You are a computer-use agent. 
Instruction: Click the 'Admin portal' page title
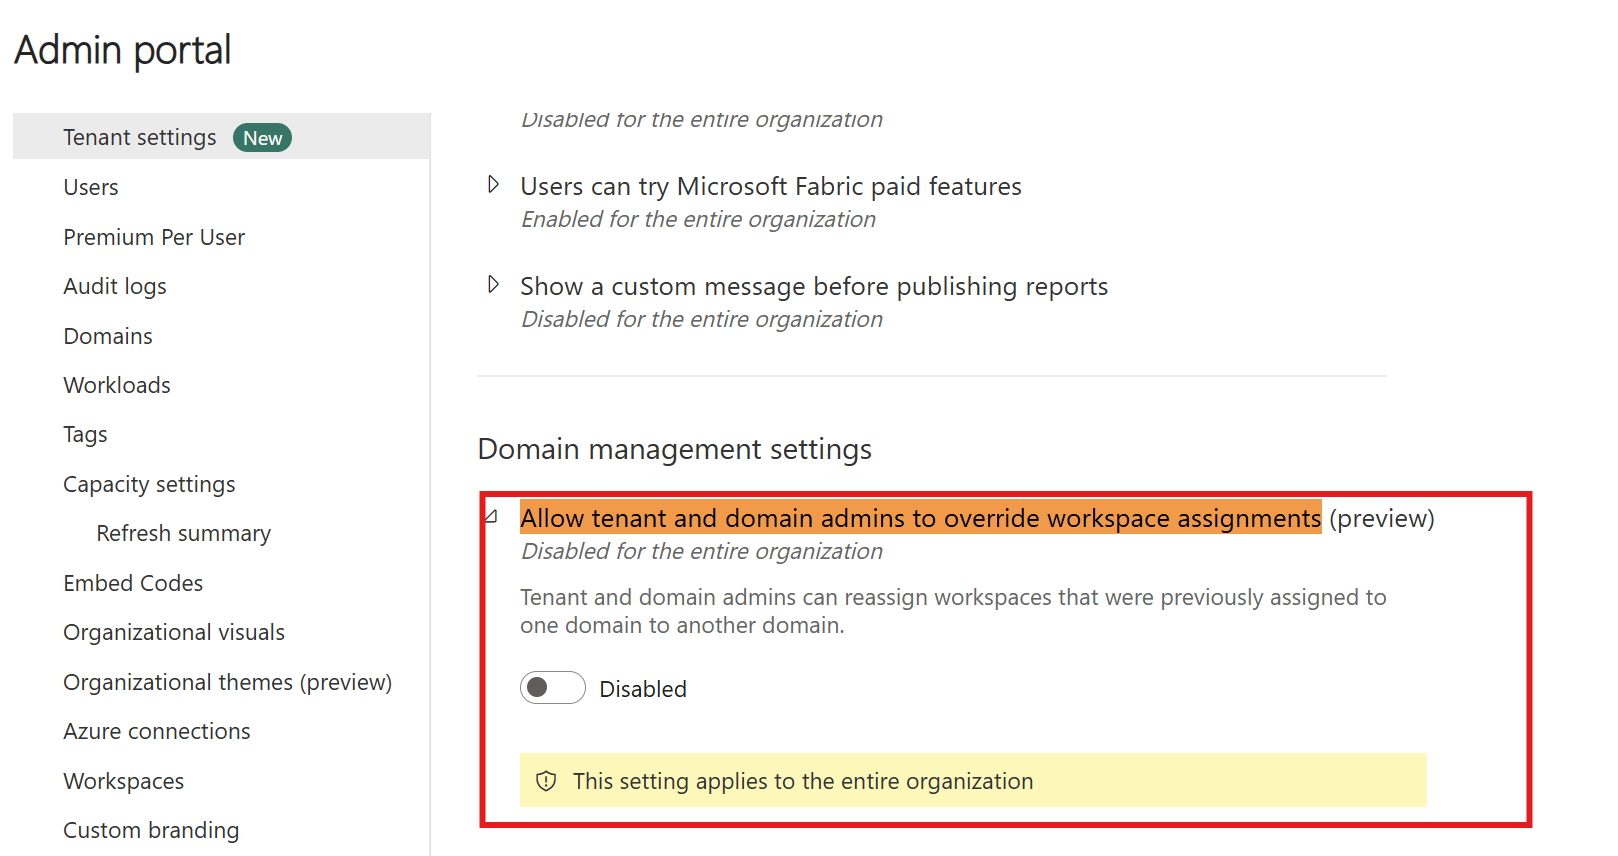[123, 50]
